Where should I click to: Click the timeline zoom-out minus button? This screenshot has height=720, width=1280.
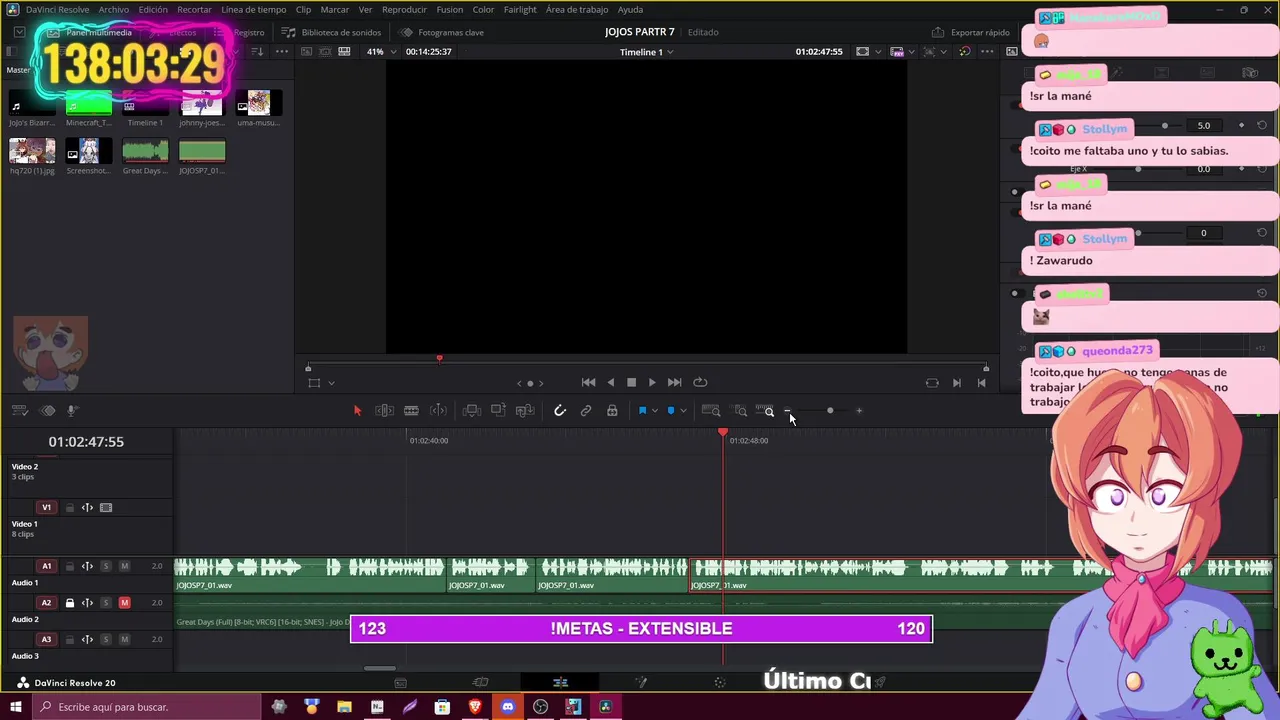pyautogui.click(x=788, y=411)
